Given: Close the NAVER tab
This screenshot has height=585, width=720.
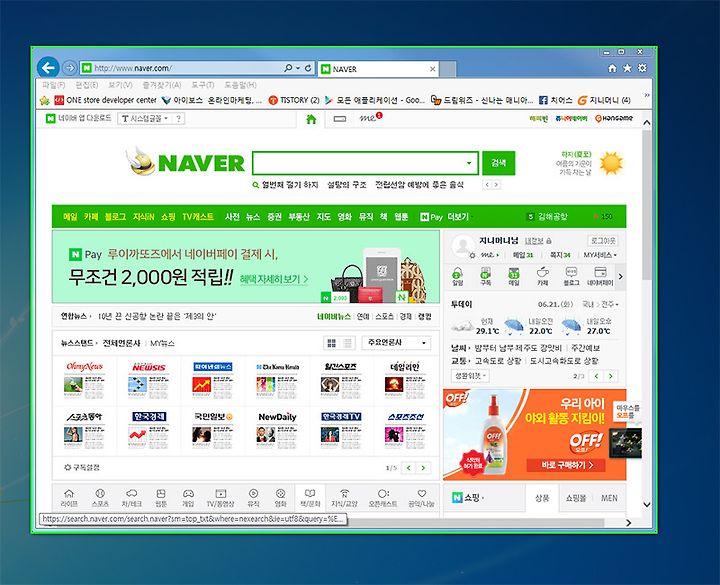Looking at the screenshot, I should tap(433, 69).
